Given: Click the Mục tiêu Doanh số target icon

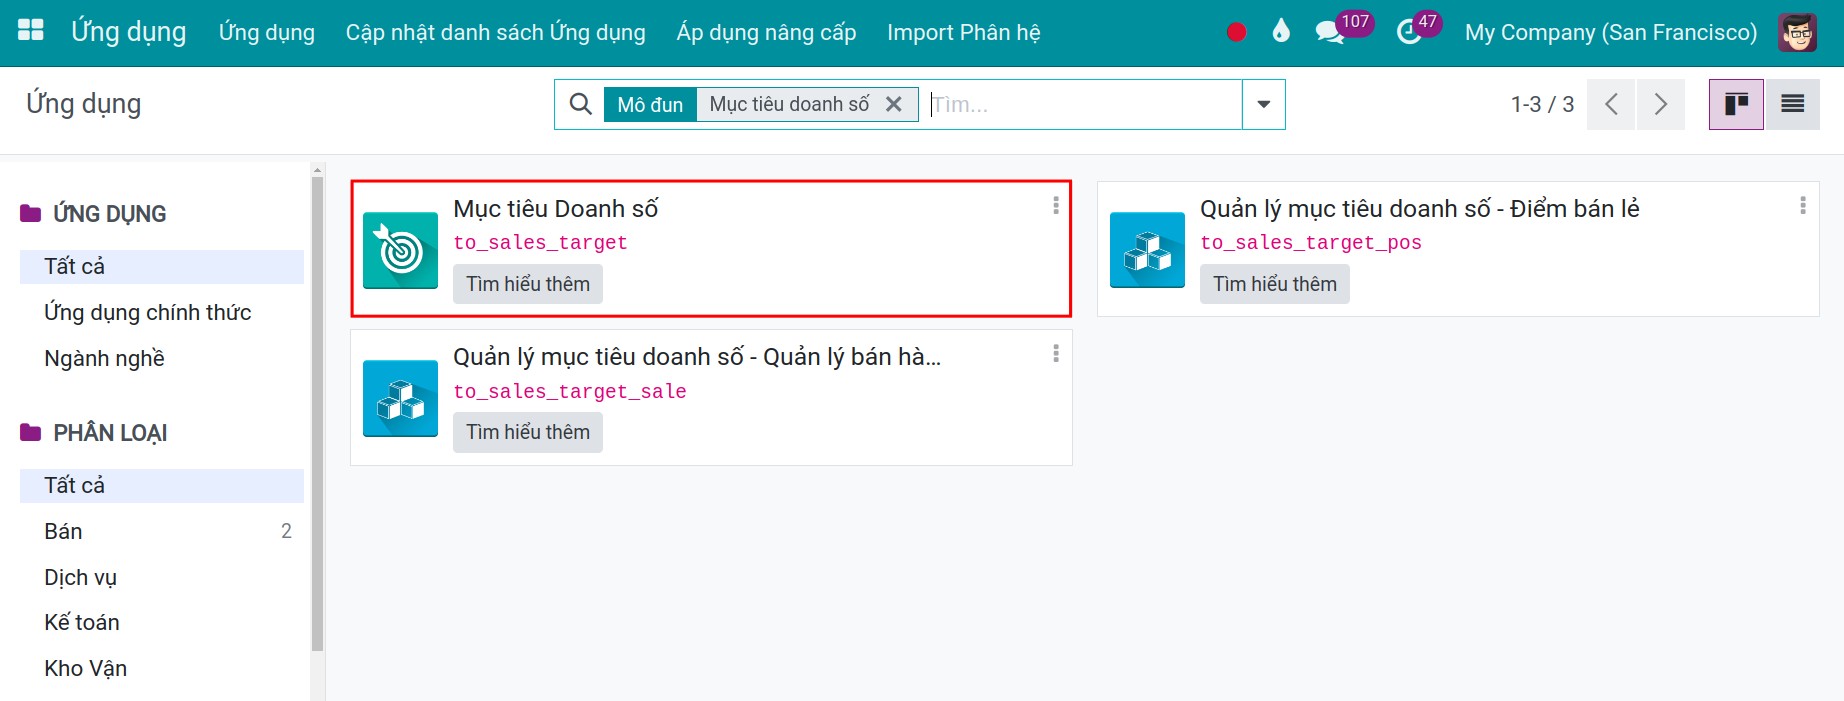Looking at the screenshot, I should 400,250.
